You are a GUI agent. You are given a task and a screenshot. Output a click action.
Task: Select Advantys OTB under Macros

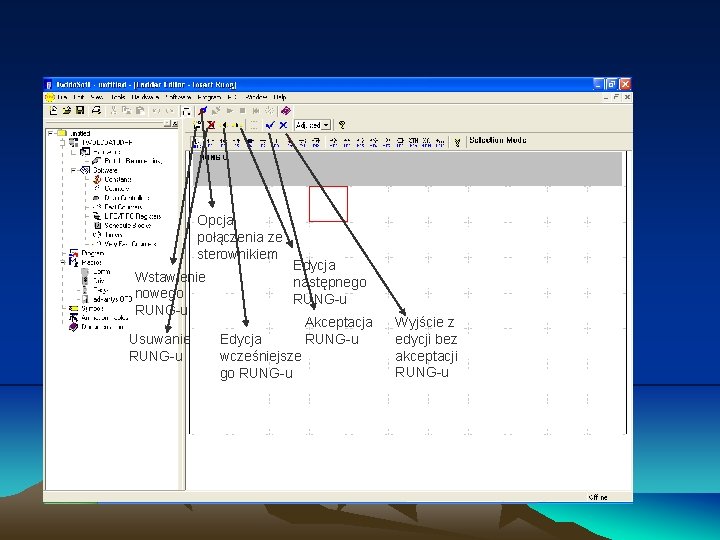coord(112,299)
